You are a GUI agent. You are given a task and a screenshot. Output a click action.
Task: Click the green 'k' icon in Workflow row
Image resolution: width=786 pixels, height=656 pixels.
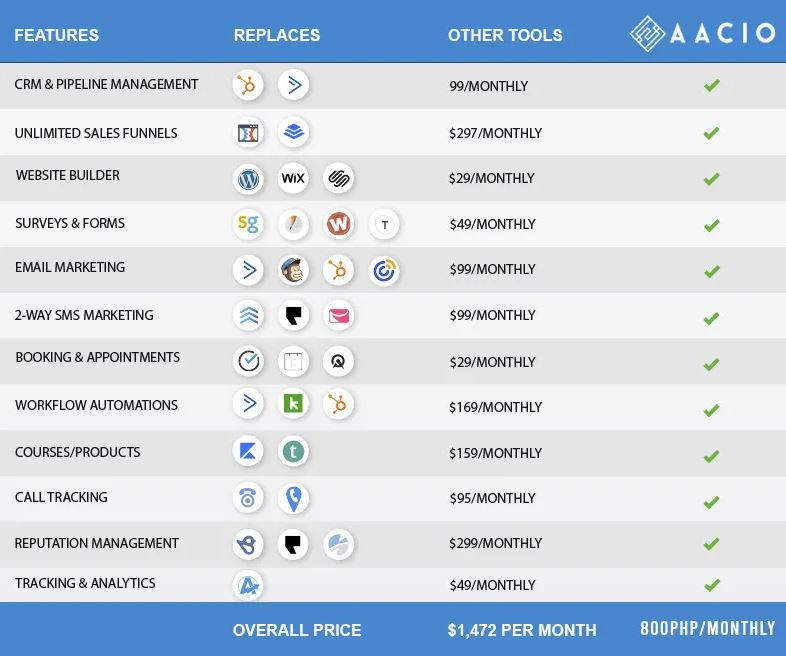tap(293, 404)
